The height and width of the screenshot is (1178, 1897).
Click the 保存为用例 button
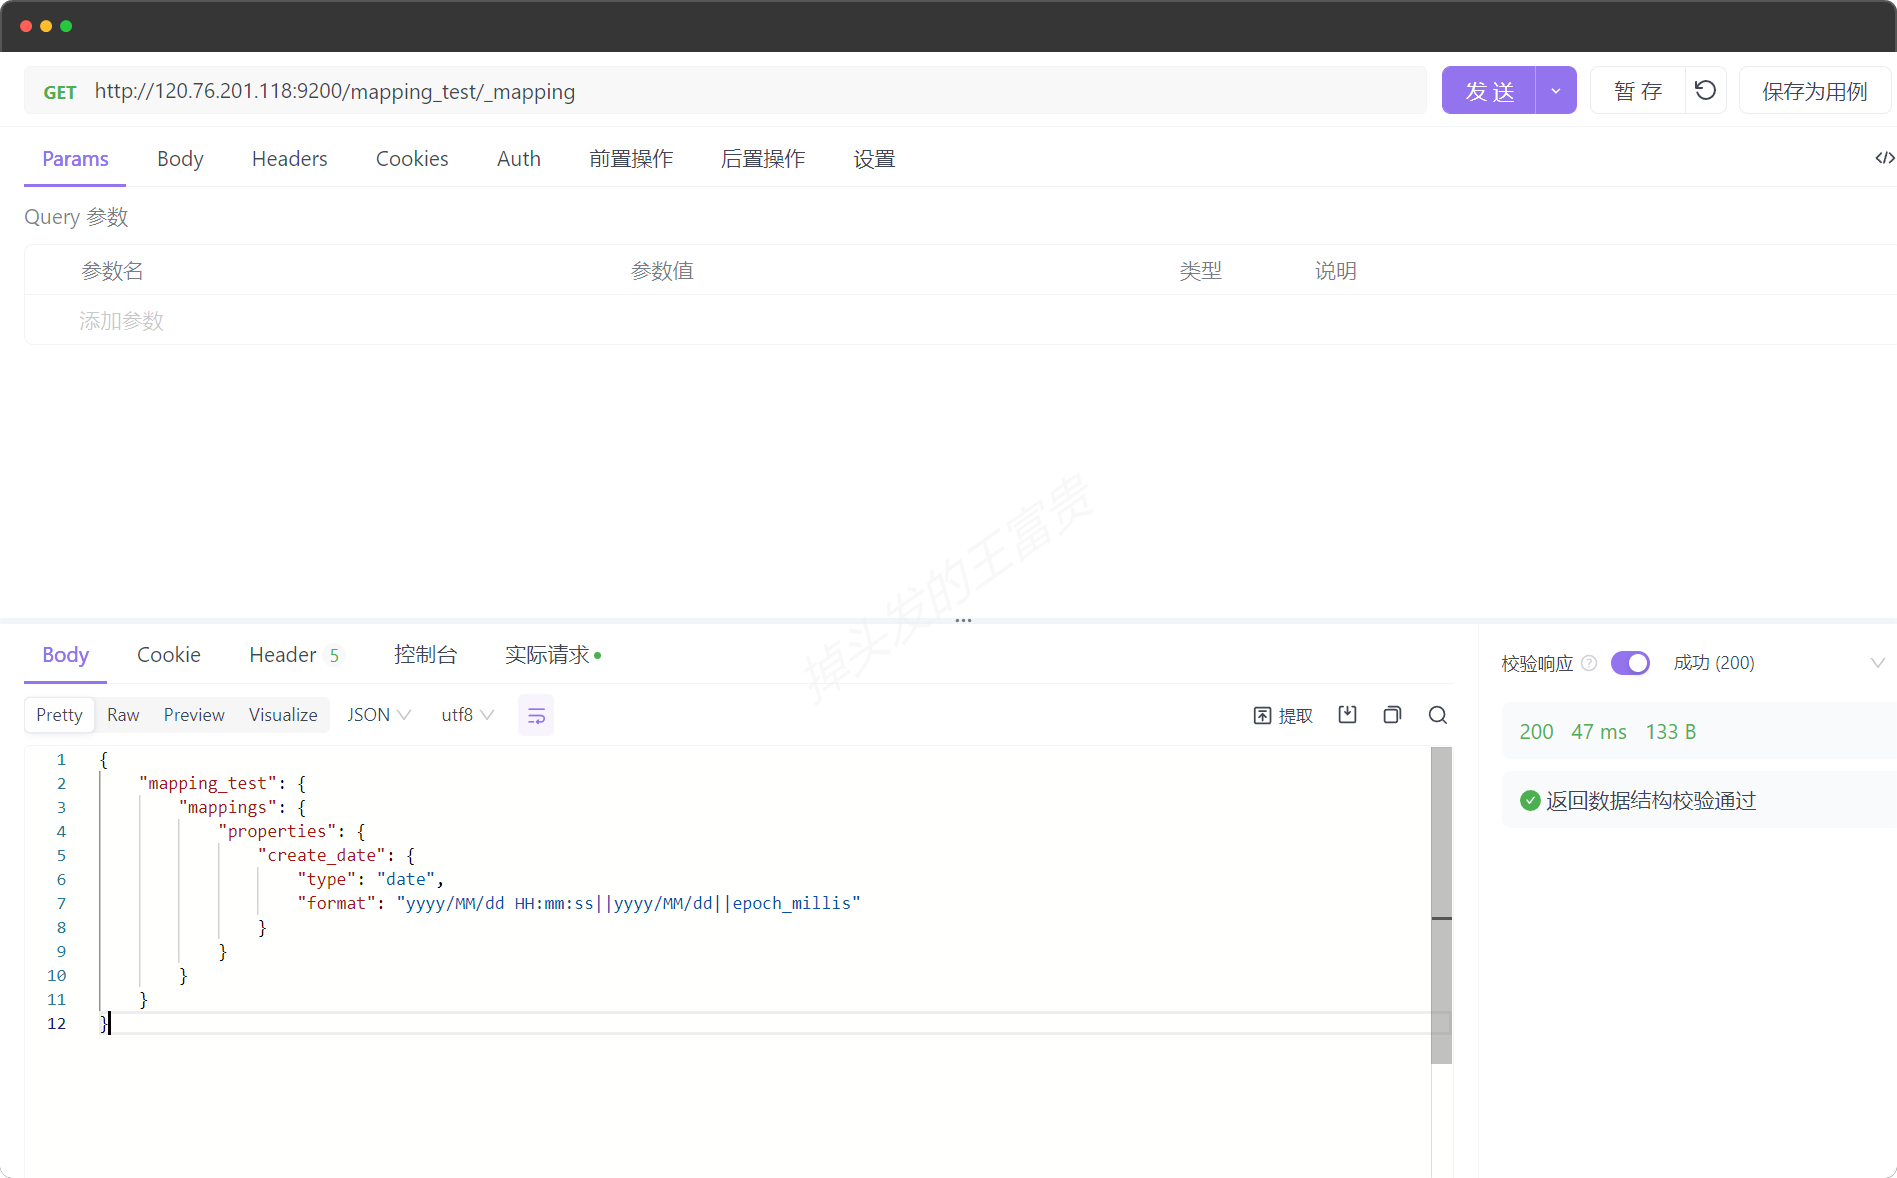(1814, 91)
